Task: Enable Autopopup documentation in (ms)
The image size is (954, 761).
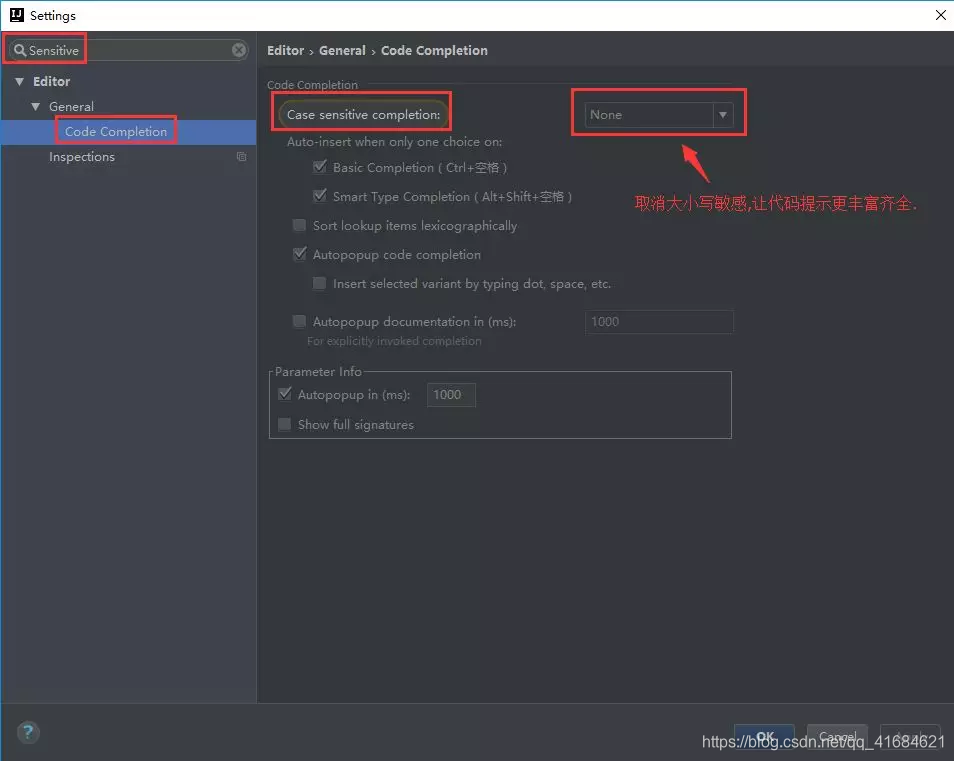Action: [299, 321]
